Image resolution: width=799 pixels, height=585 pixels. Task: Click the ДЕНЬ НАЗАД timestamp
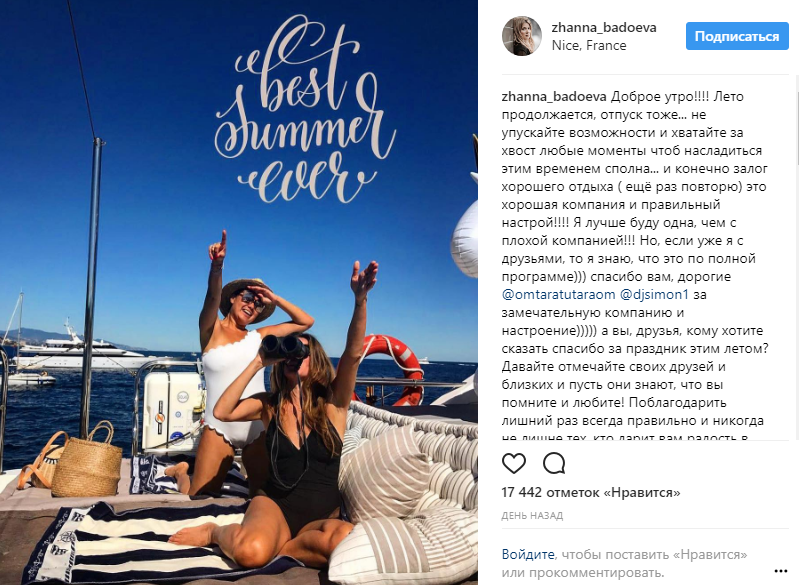click(532, 516)
